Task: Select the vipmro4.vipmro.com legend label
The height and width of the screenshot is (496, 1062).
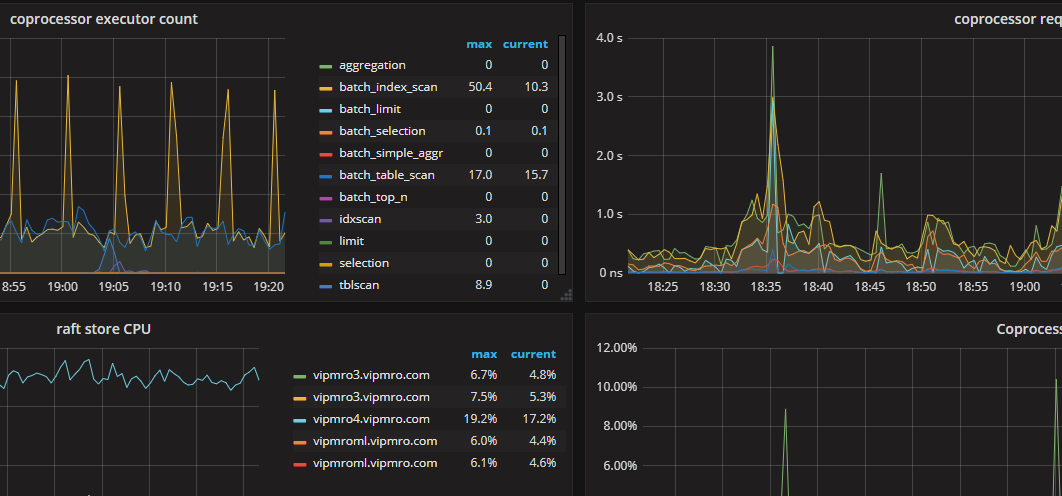Action: tap(371, 419)
